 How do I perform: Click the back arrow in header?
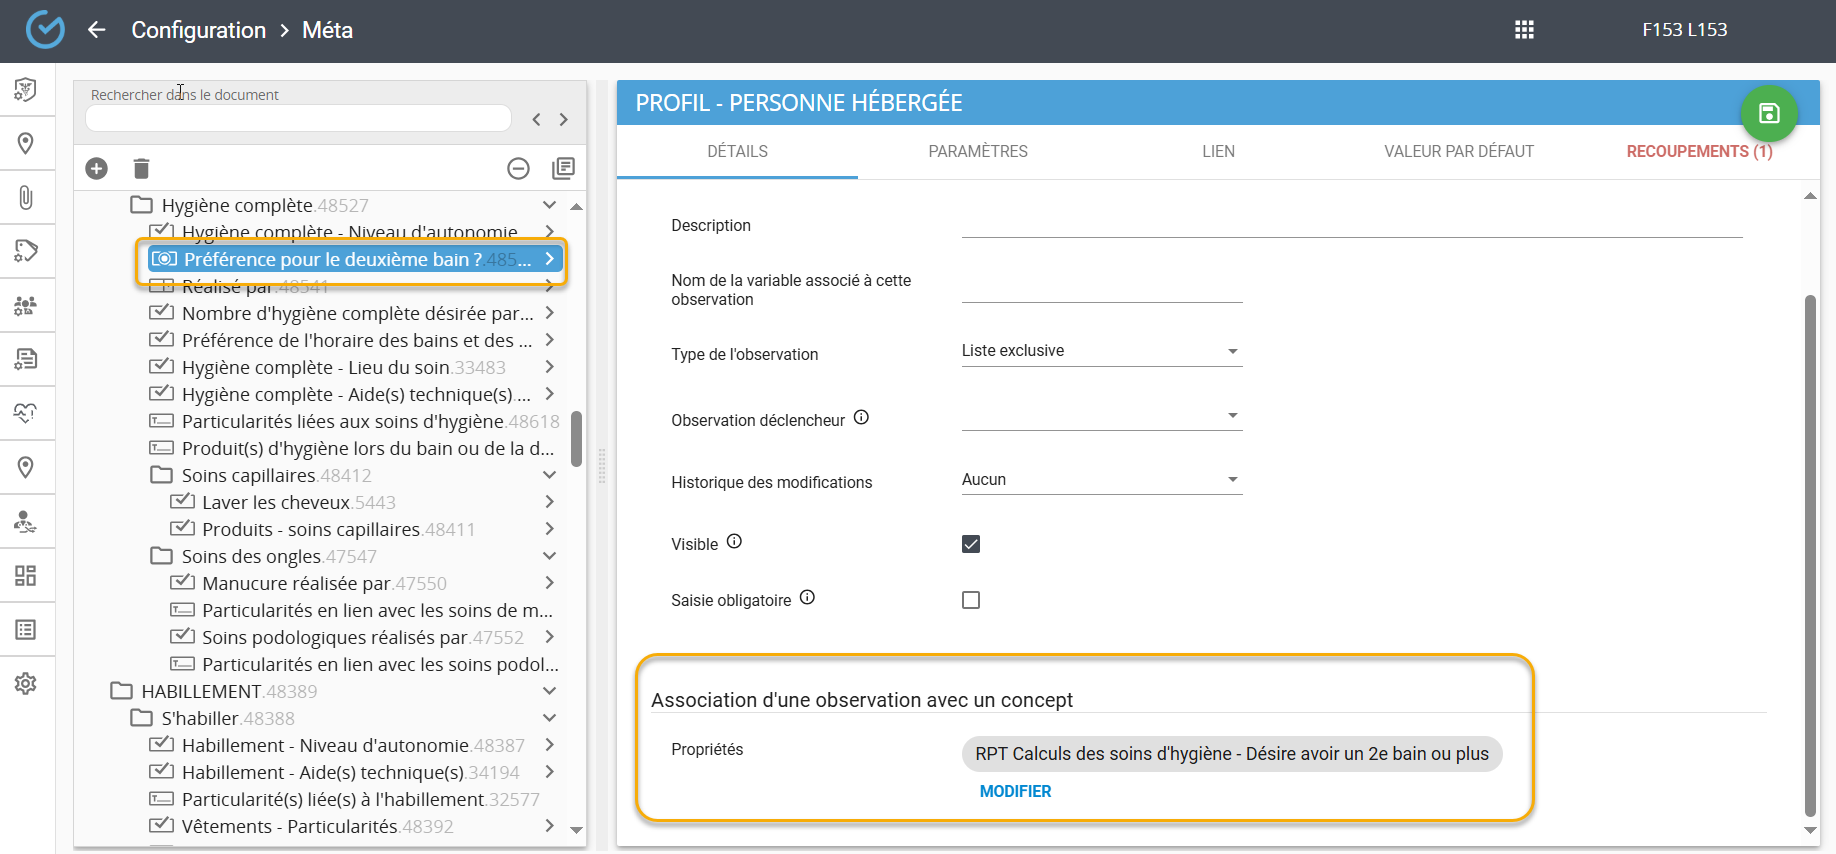coord(97,30)
